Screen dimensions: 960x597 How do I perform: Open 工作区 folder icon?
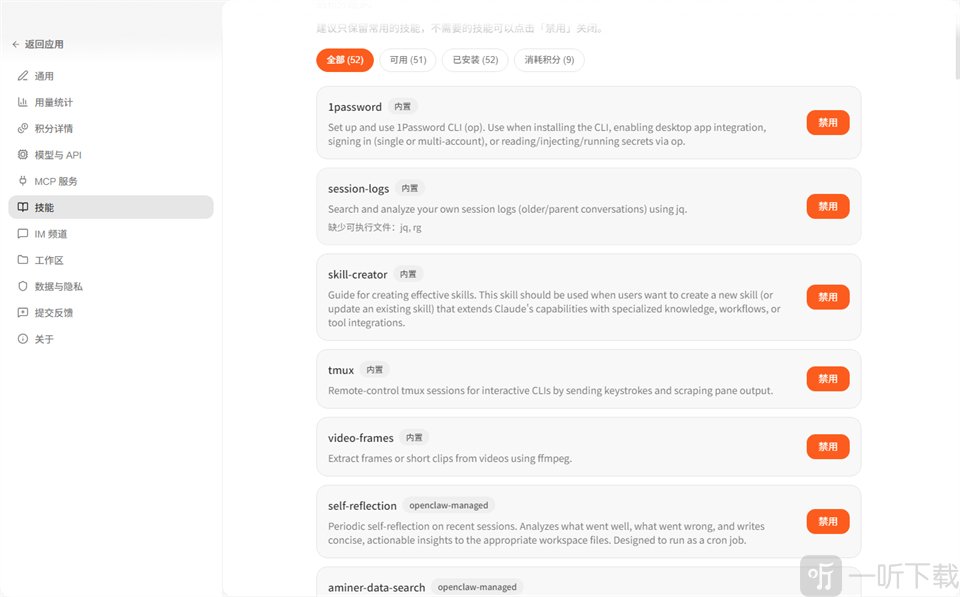(23, 260)
